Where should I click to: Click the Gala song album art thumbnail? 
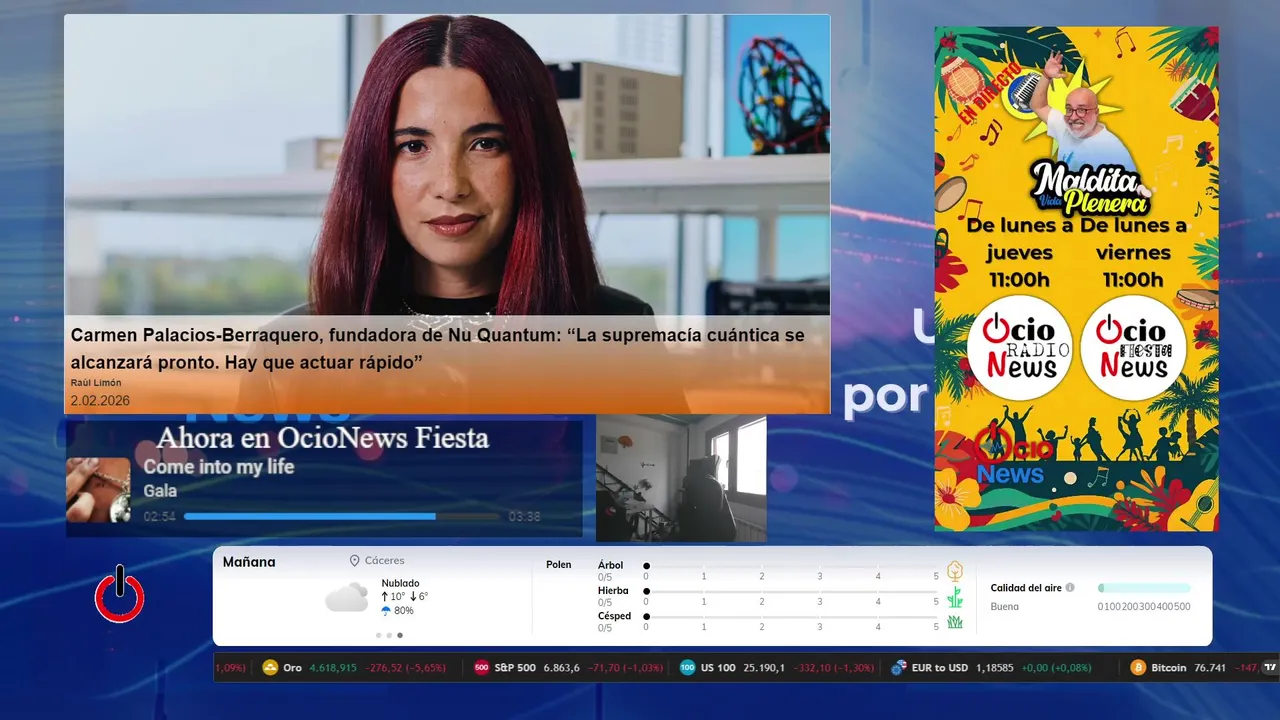(98, 490)
